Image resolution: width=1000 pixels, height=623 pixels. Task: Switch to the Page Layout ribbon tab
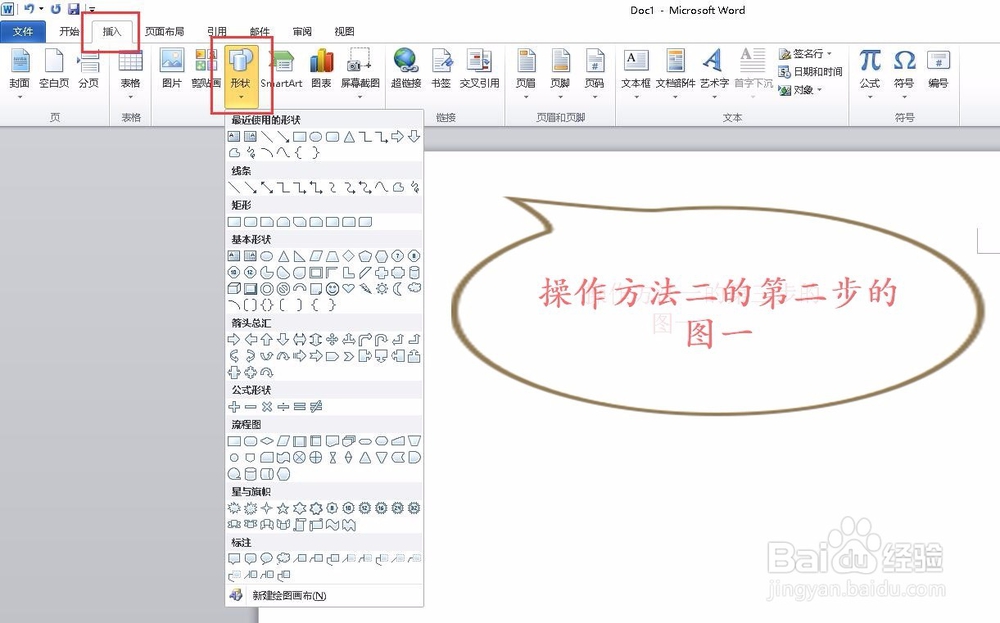[167, 31]
